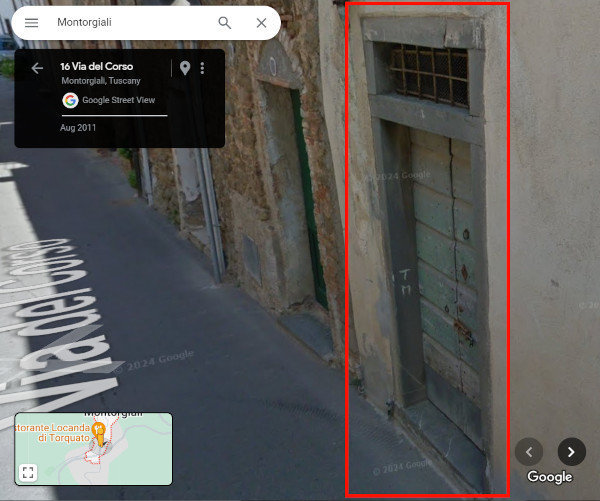The width and height of the screenshot is (600, 501).
Task: Open the hamburger main menu
Action: click(x=31, y=23)
